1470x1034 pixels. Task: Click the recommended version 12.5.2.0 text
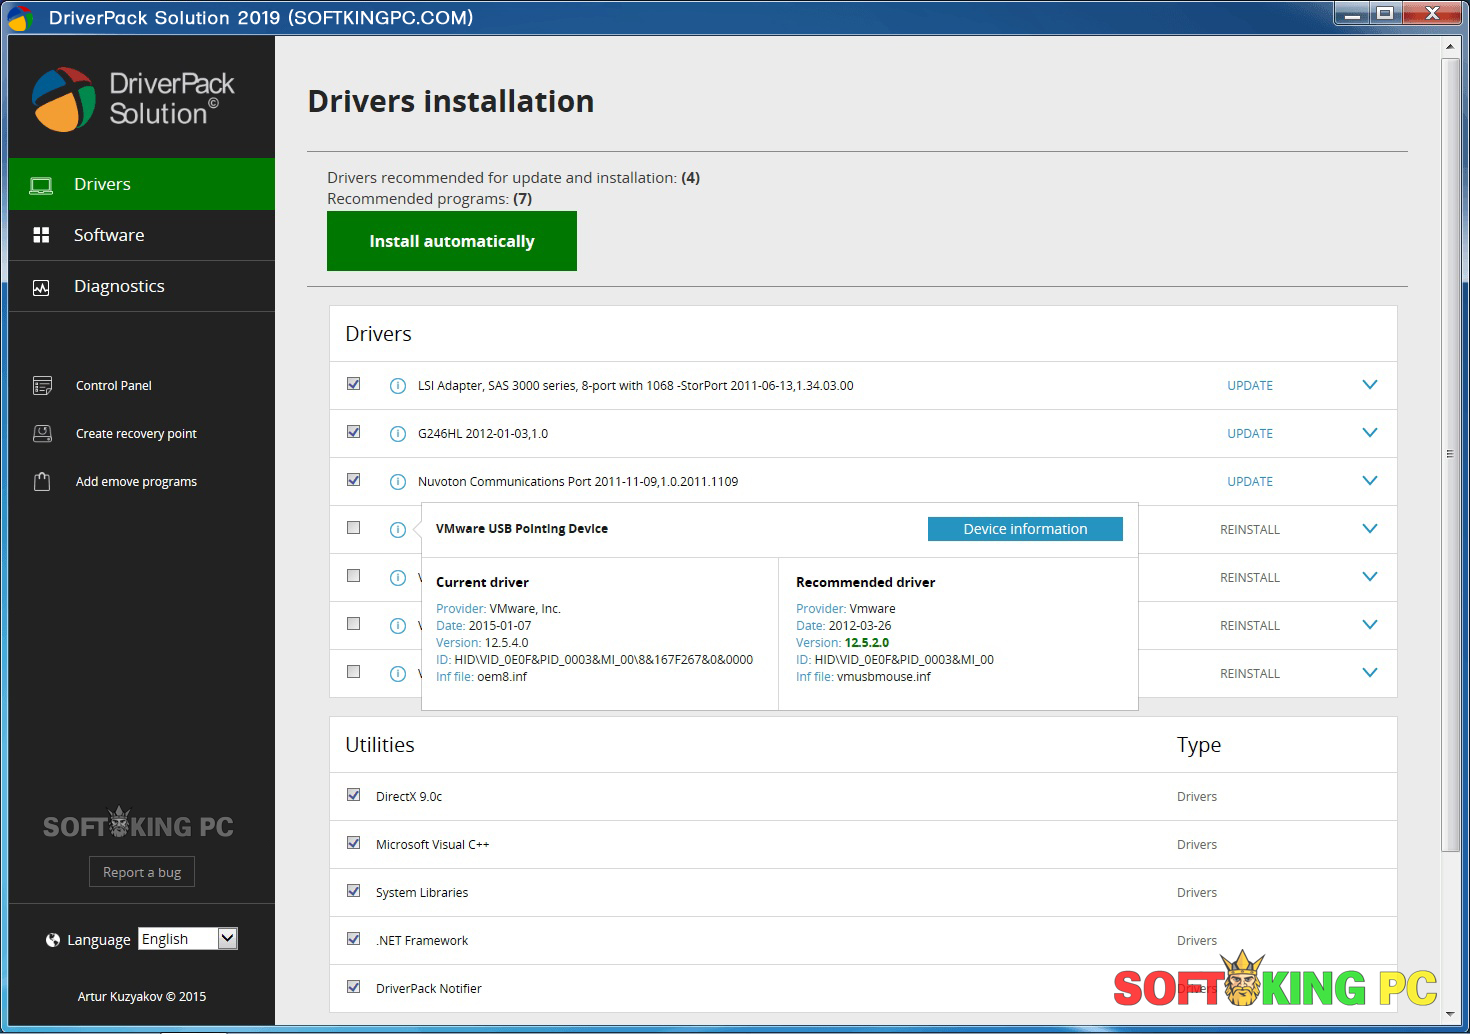[866, 643]
